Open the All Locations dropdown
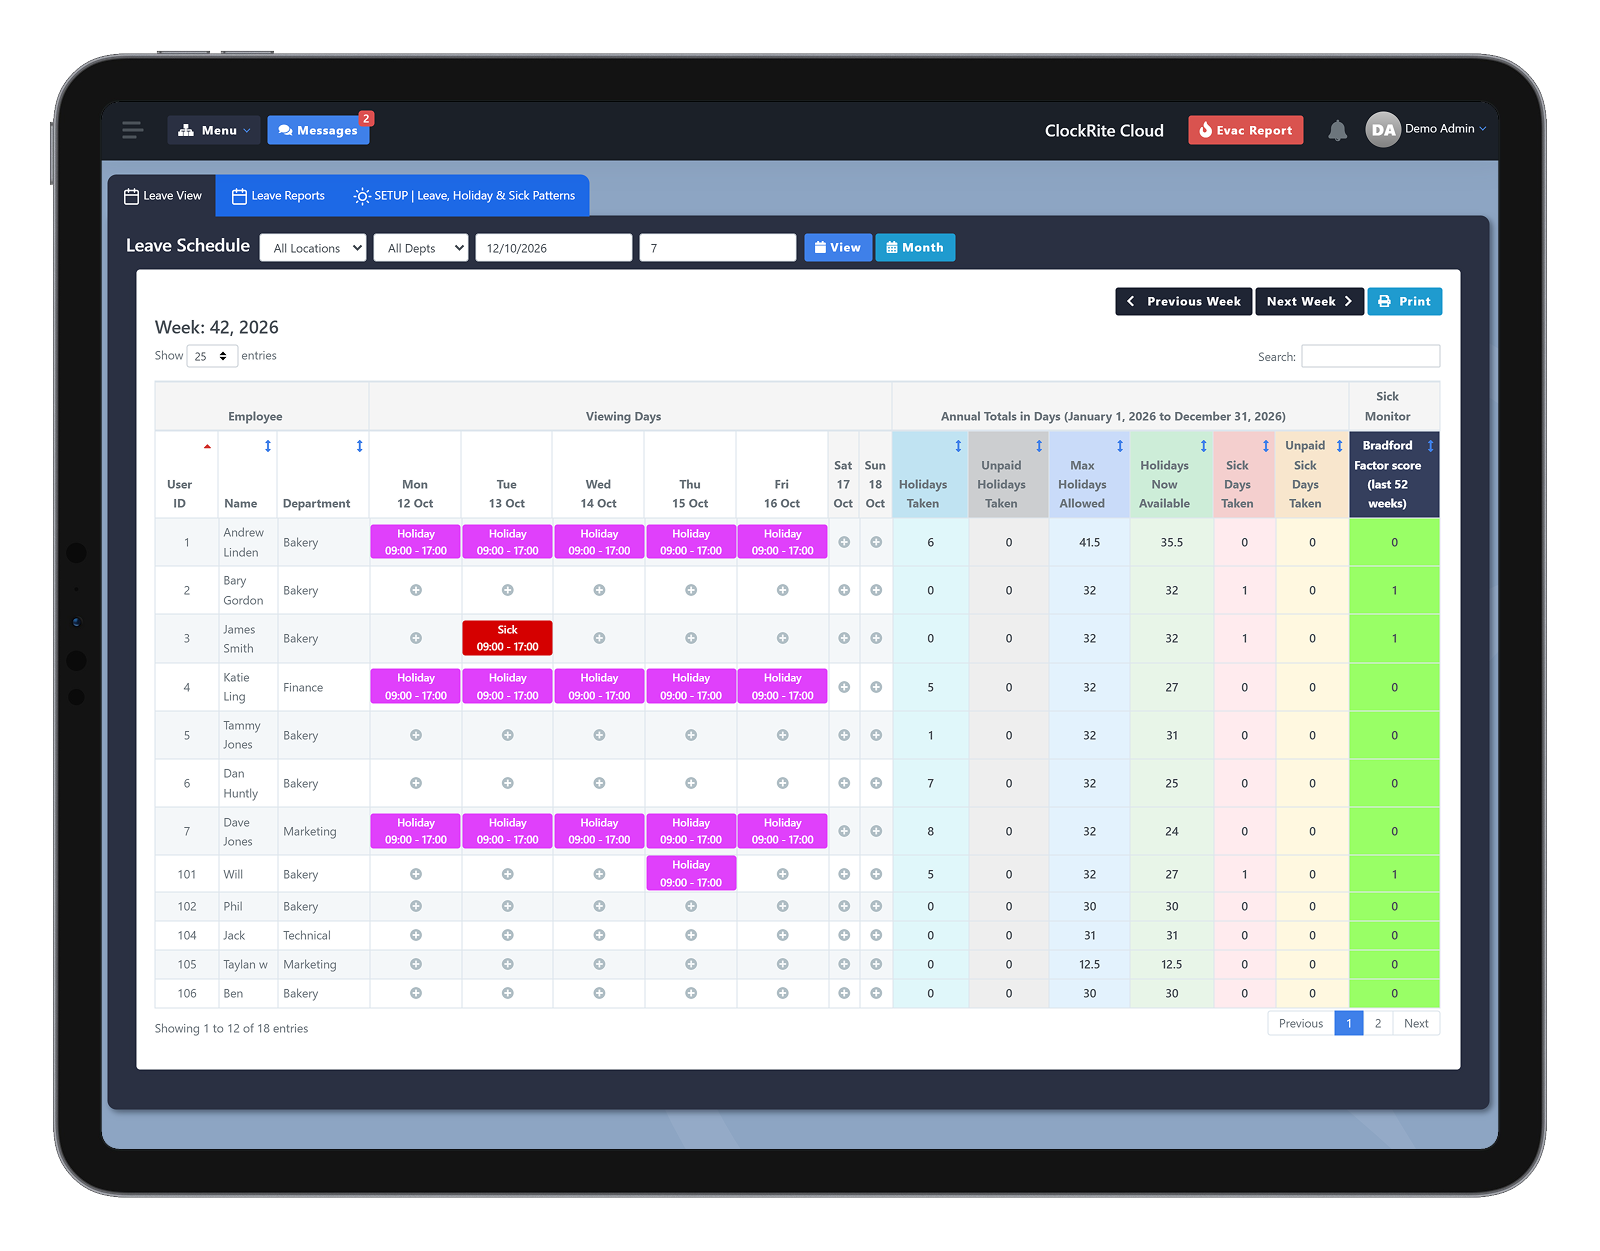 (x=313, y=248)
